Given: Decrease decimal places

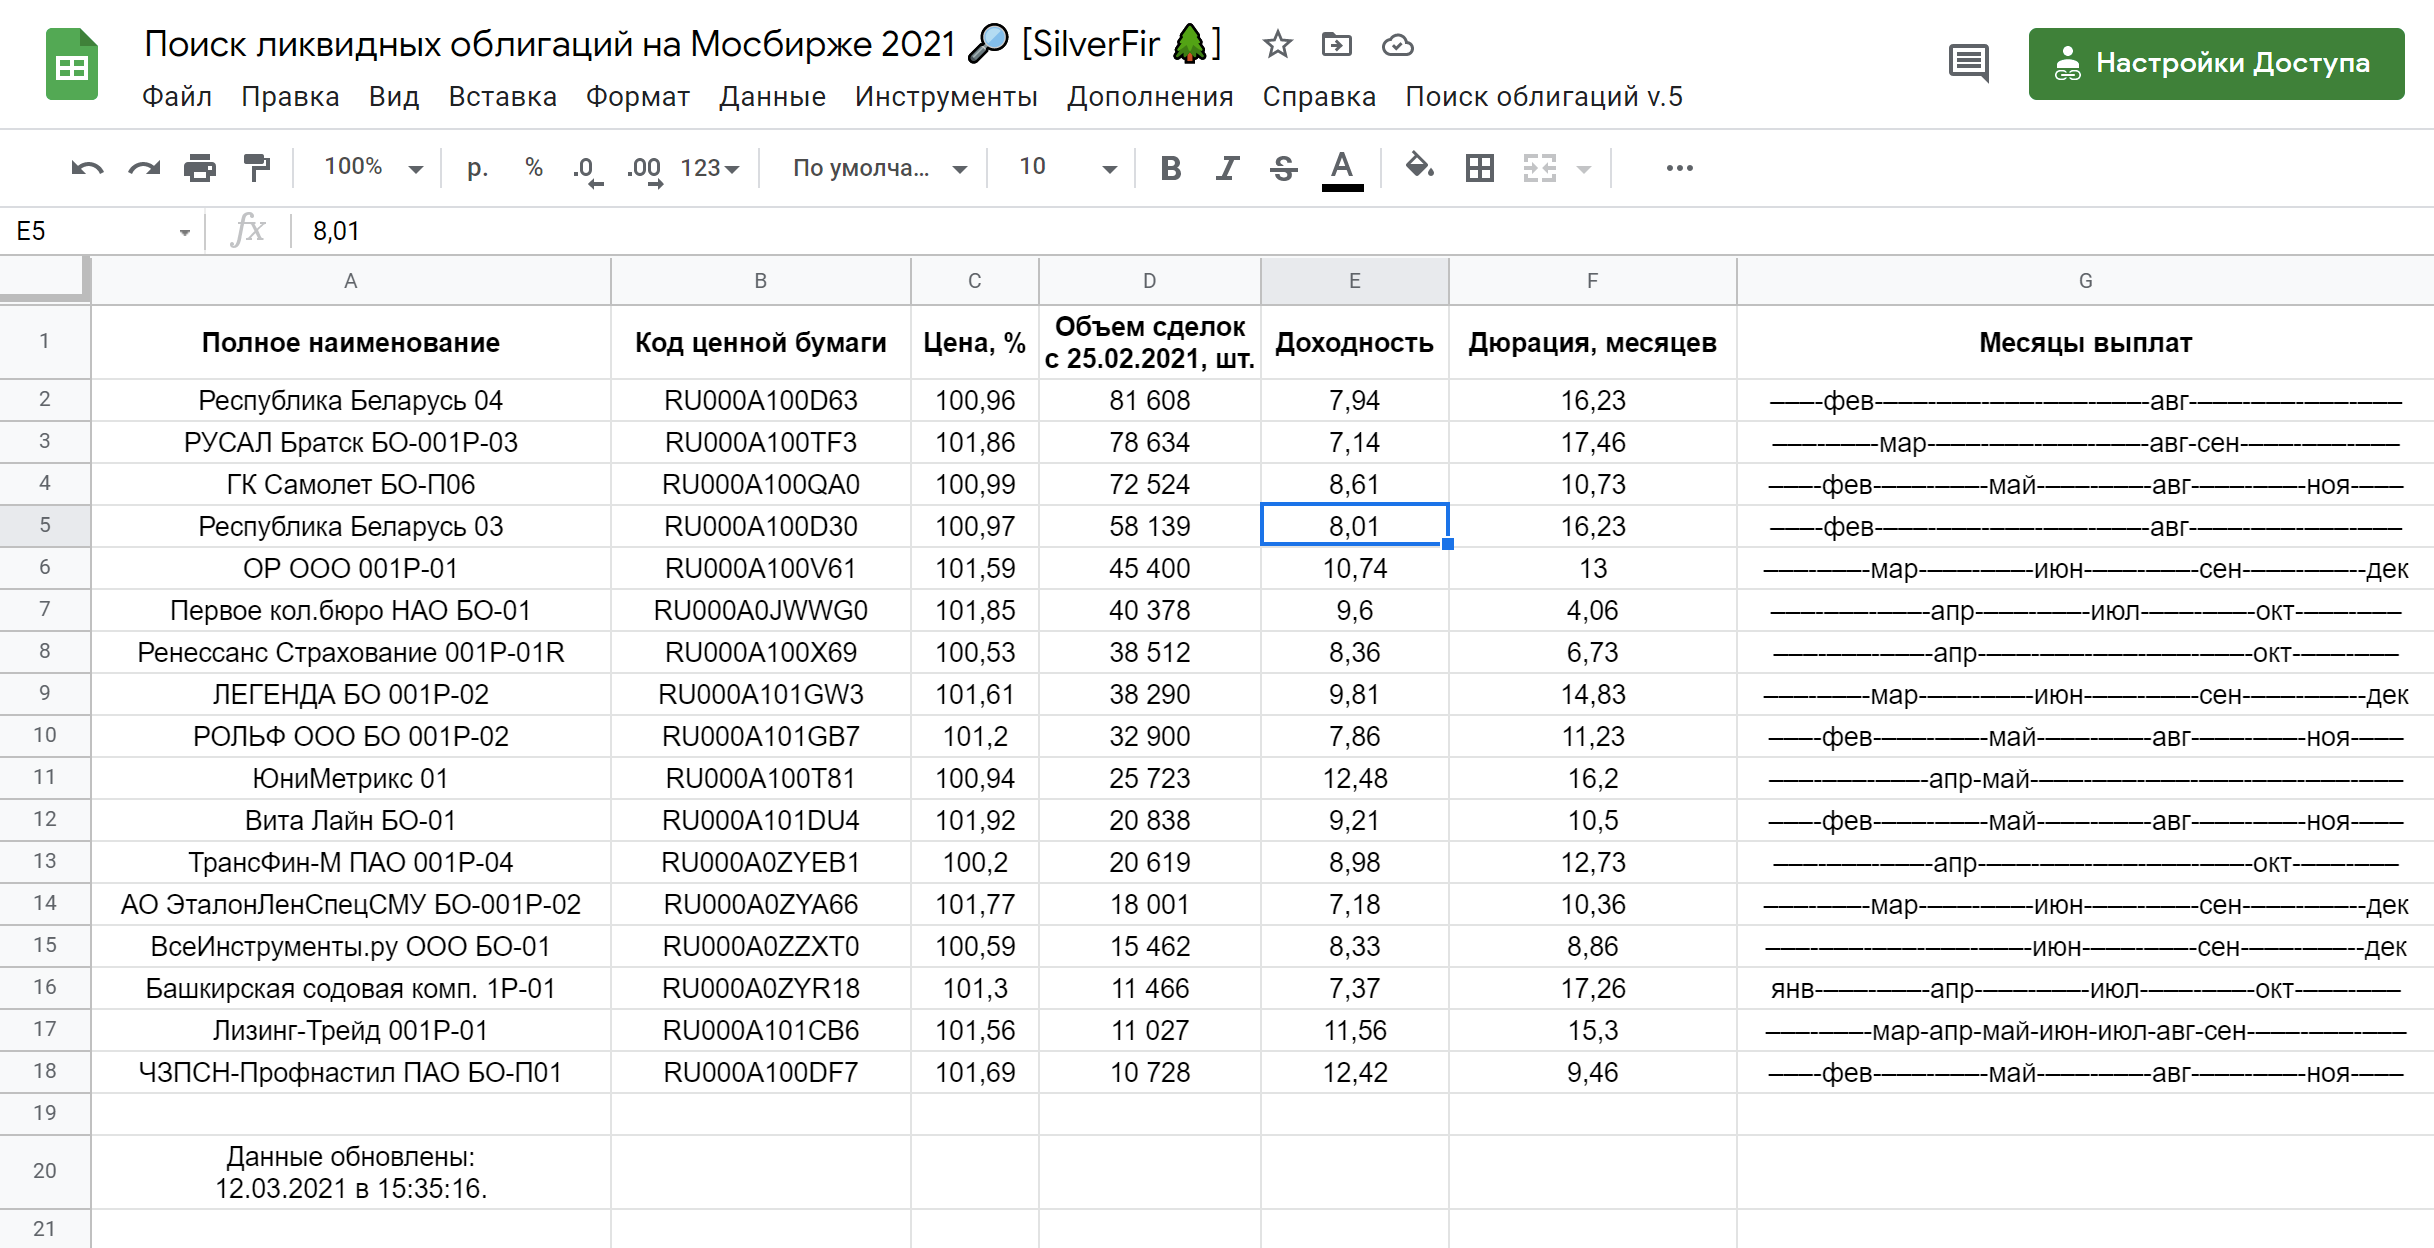Looking at the screenshot, I should click(x=588, y=169).
